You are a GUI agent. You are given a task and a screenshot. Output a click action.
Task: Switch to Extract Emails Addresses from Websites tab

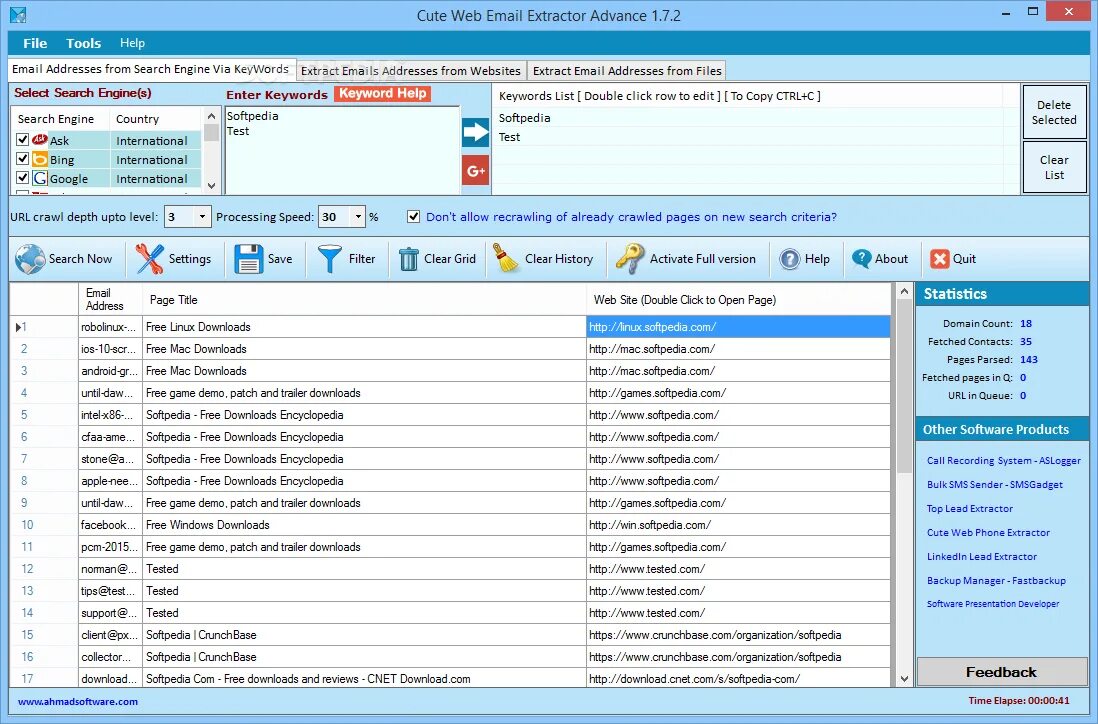[x=411, y=71]
